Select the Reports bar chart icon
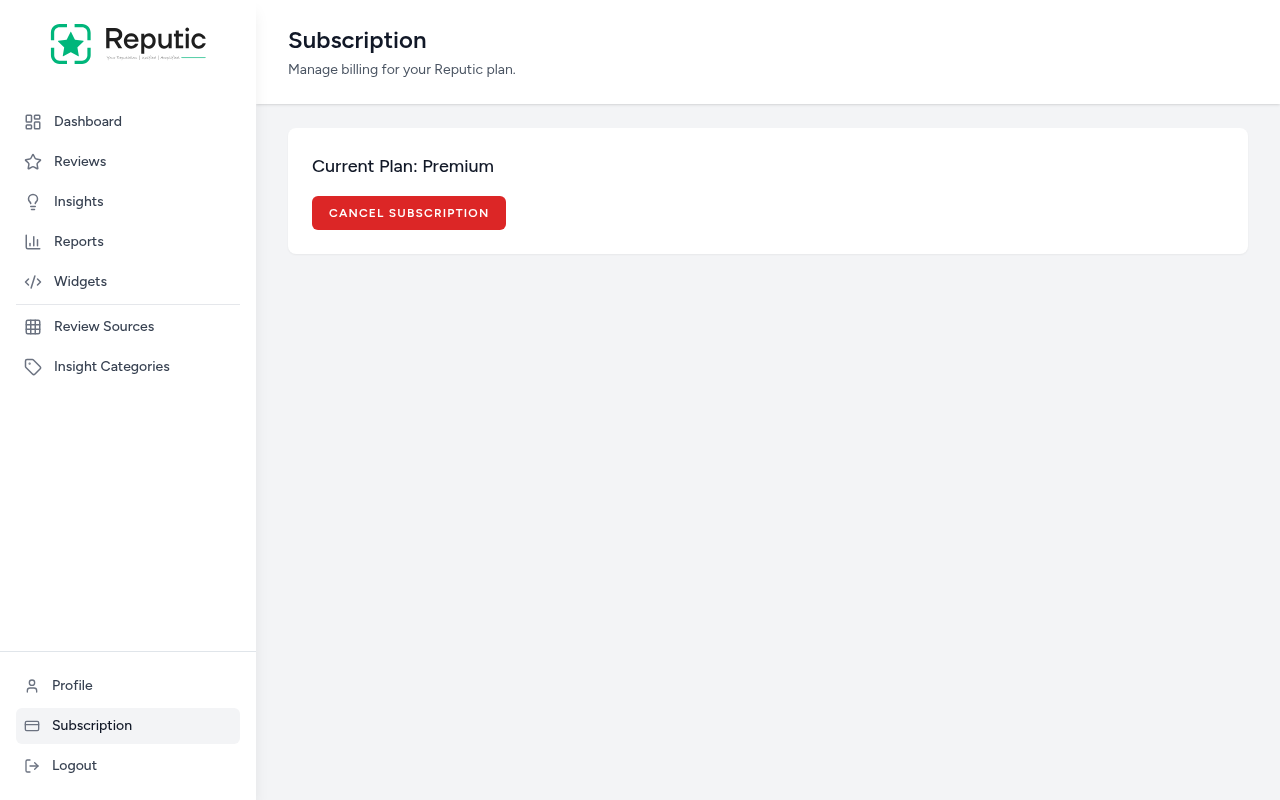 click(x=32, y=241)
